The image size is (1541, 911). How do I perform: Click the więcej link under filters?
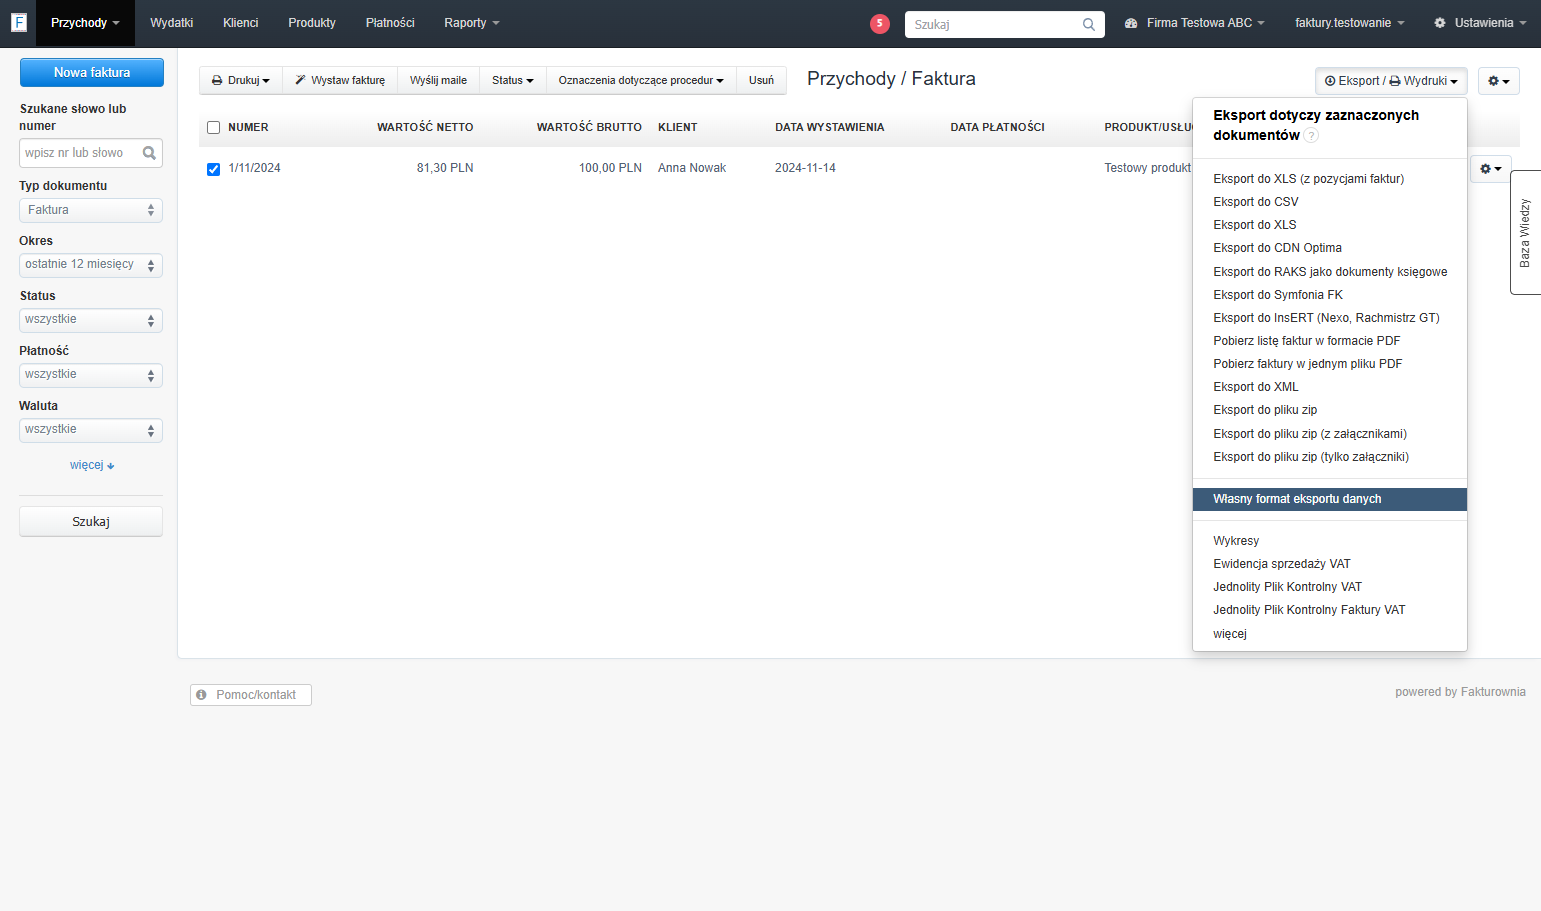[x=92, y=465]
